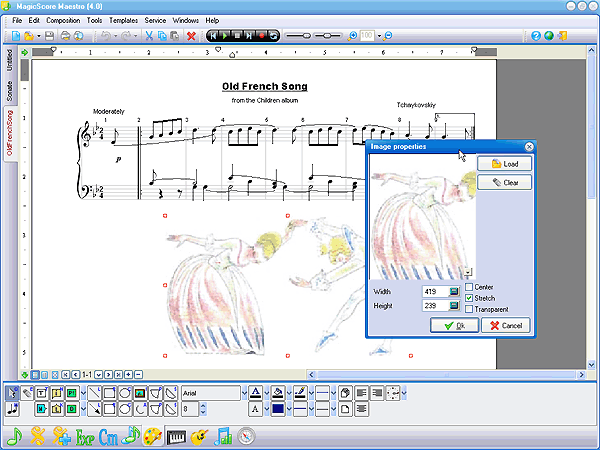
Task: Open the File menu
Action: pyautogui.click(x=17, y=21)
